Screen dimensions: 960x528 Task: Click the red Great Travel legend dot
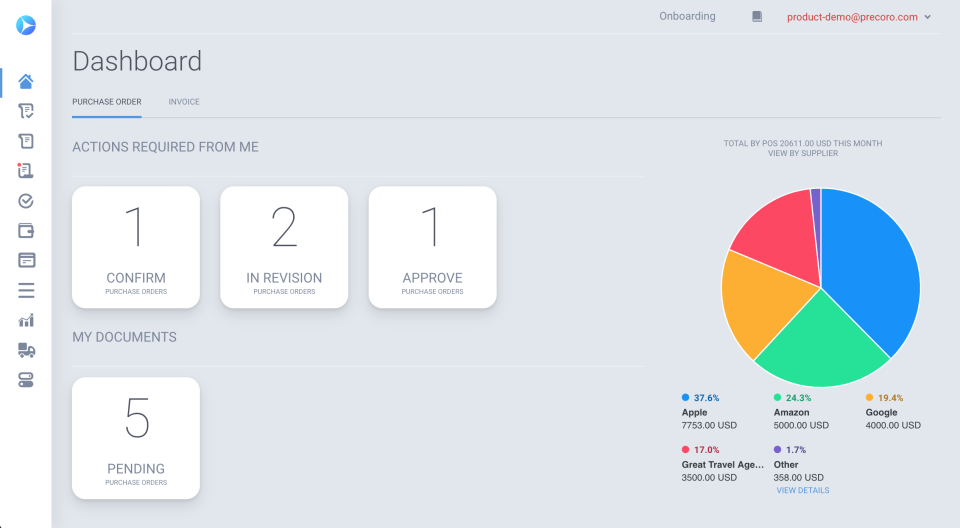[x=685, y=450]
